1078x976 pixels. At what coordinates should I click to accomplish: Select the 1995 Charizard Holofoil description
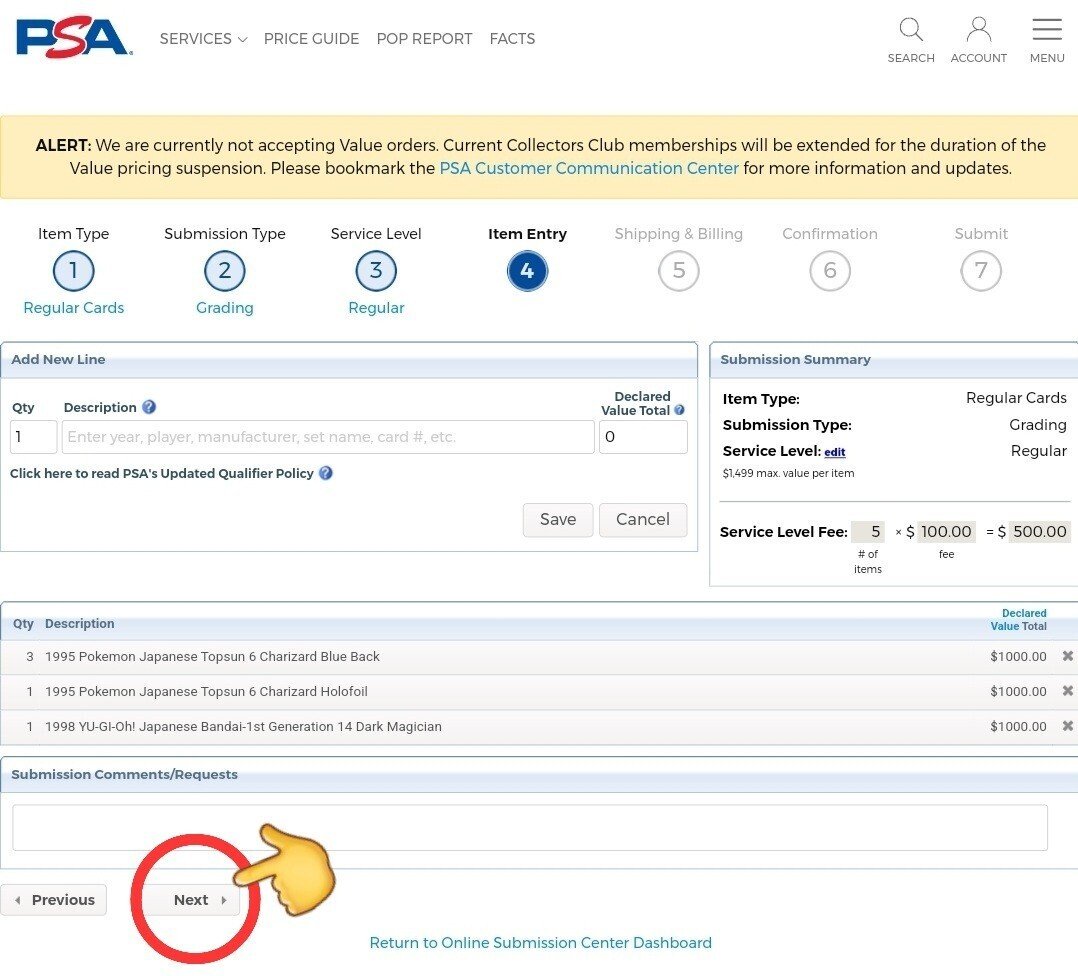[206, 691]
